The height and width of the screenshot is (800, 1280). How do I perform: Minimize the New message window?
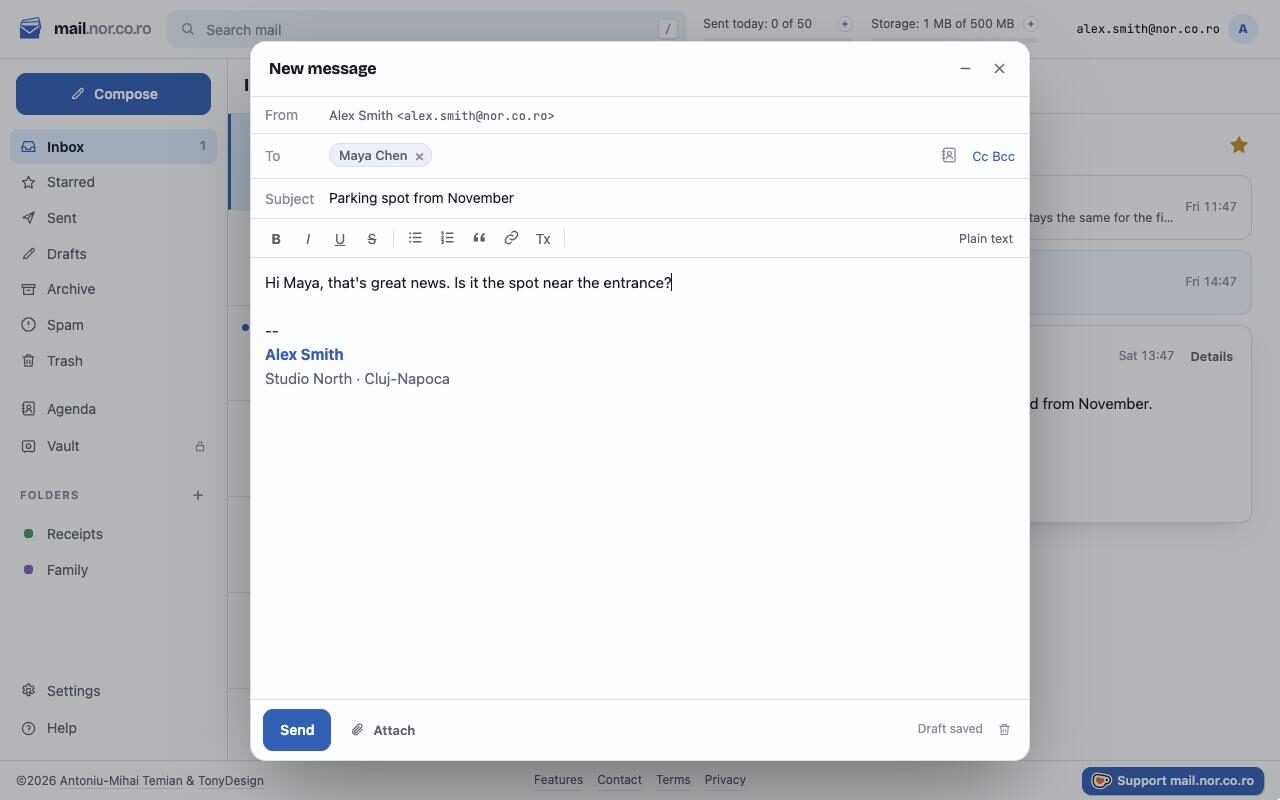[965, 68]
